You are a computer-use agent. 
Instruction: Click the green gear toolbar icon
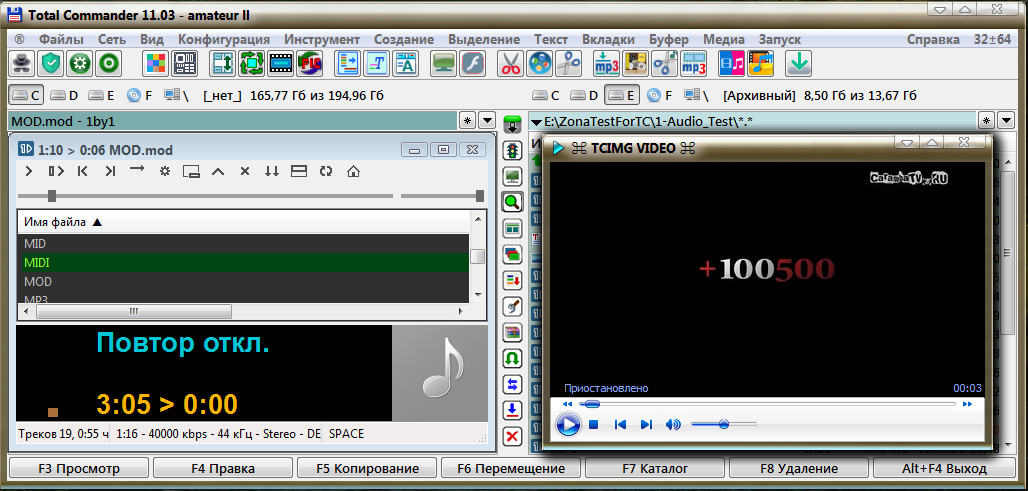80,64
